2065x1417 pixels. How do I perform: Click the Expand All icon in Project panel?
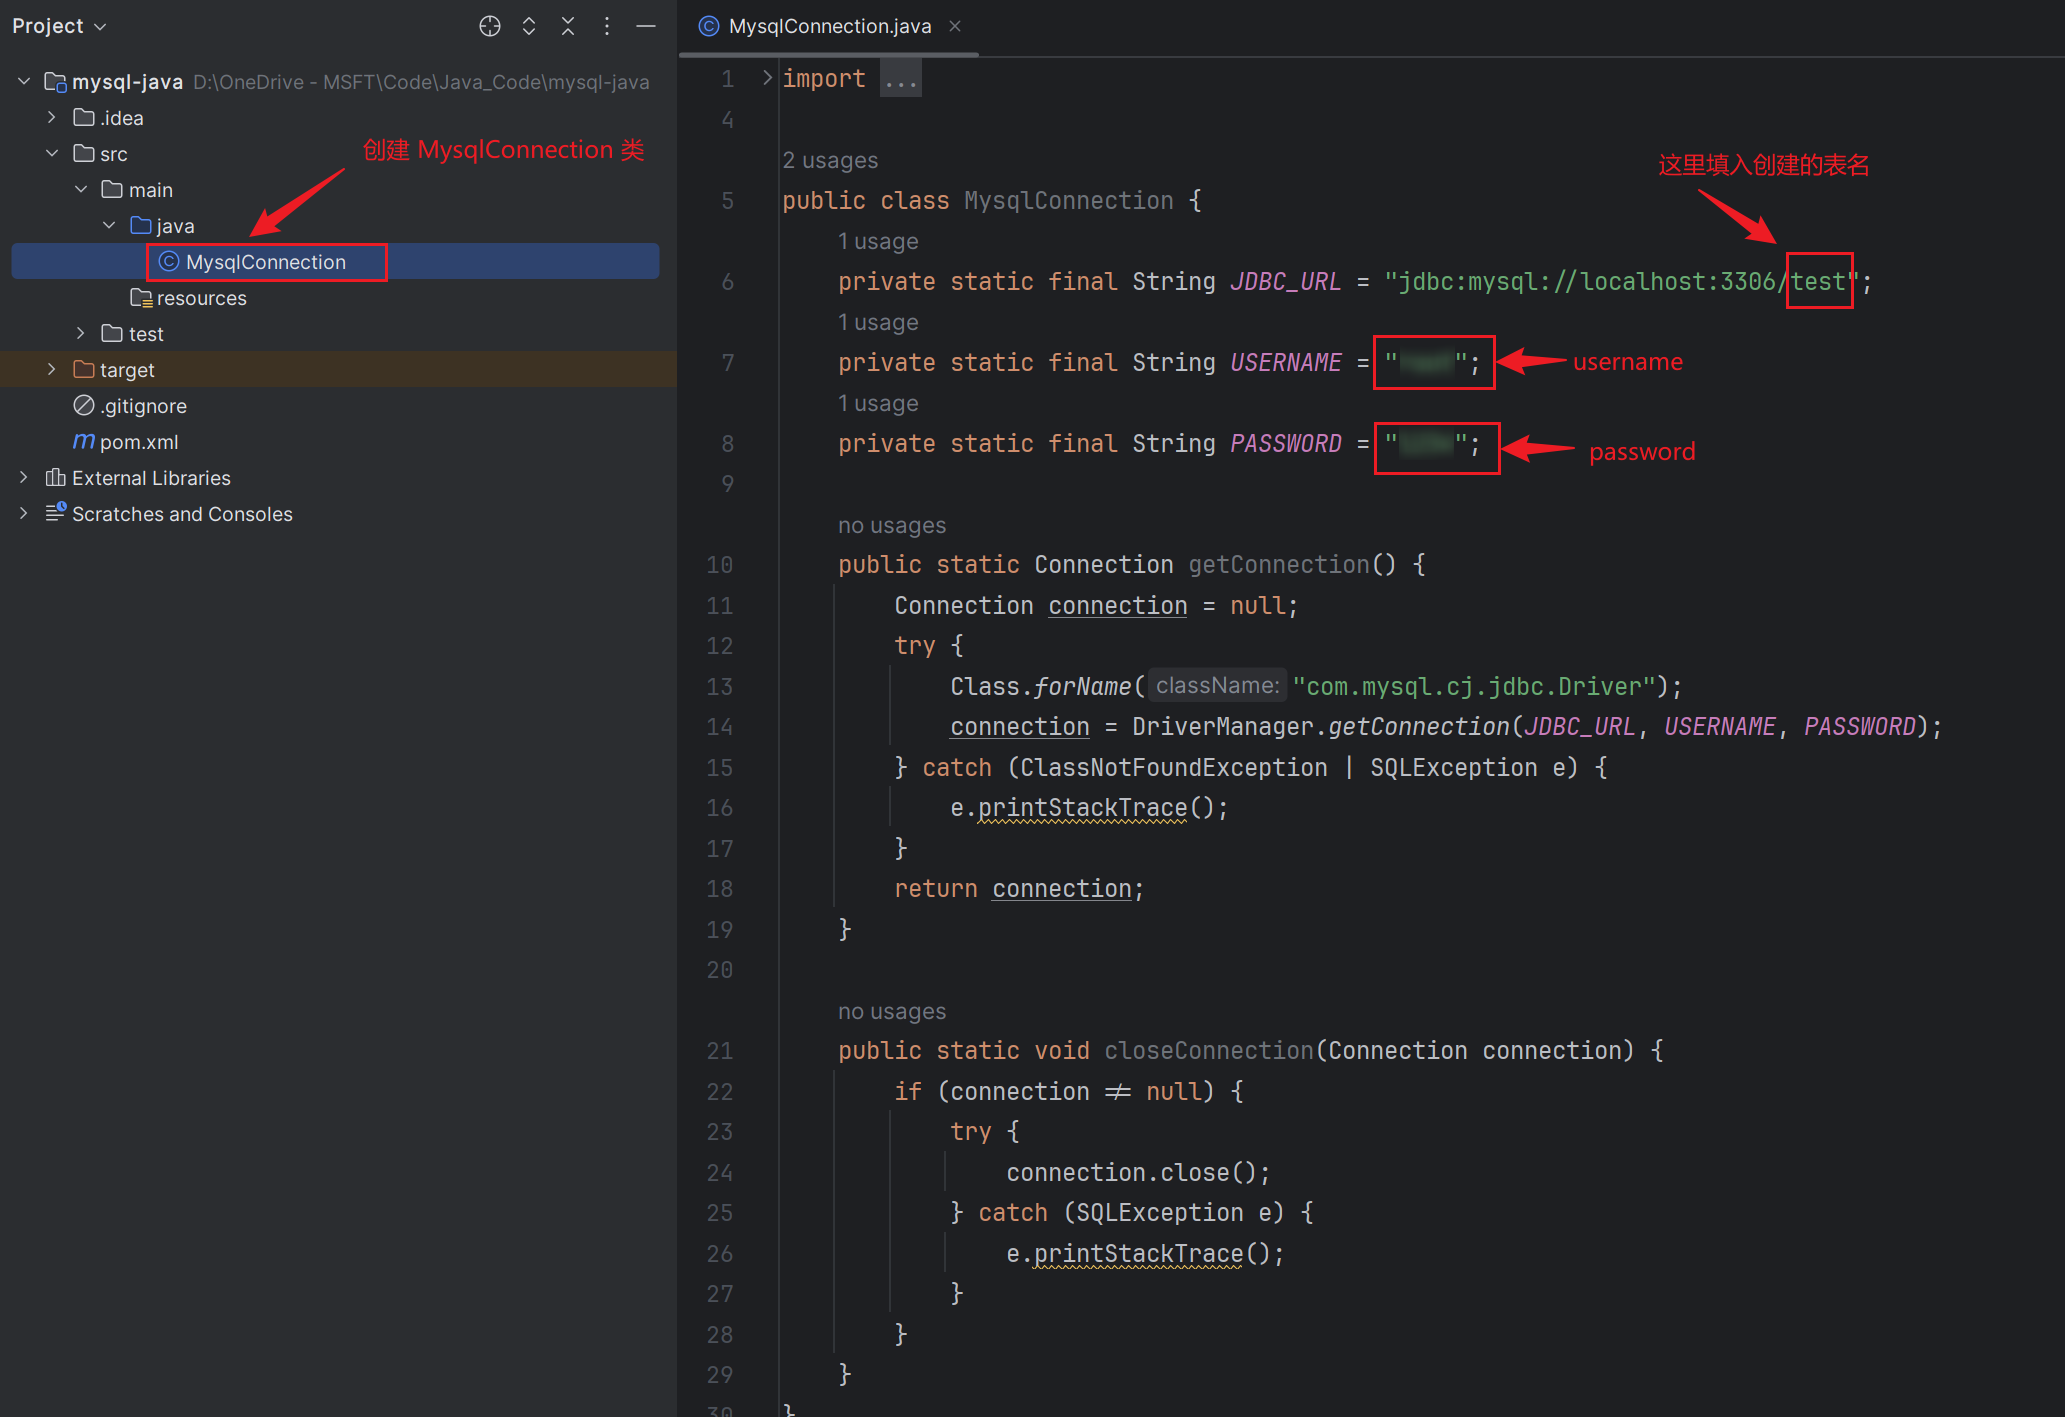point(529,27)
